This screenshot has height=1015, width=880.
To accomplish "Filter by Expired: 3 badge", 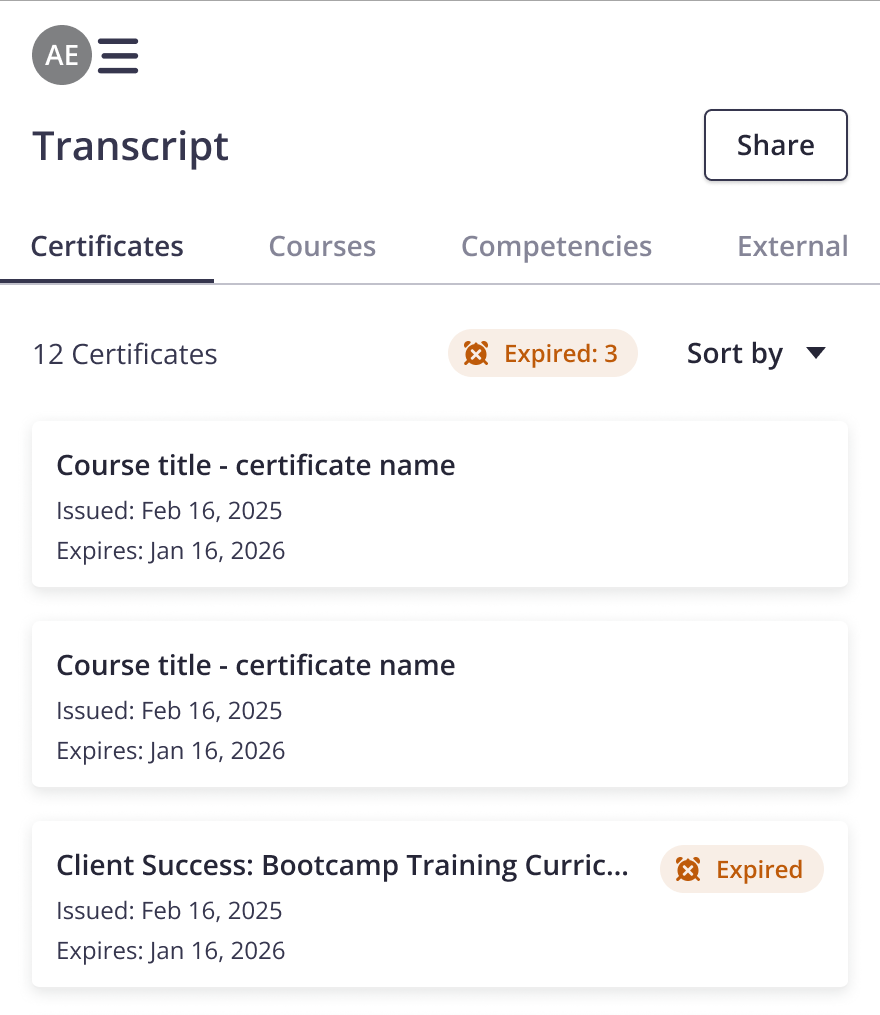I will click(542, 353).
